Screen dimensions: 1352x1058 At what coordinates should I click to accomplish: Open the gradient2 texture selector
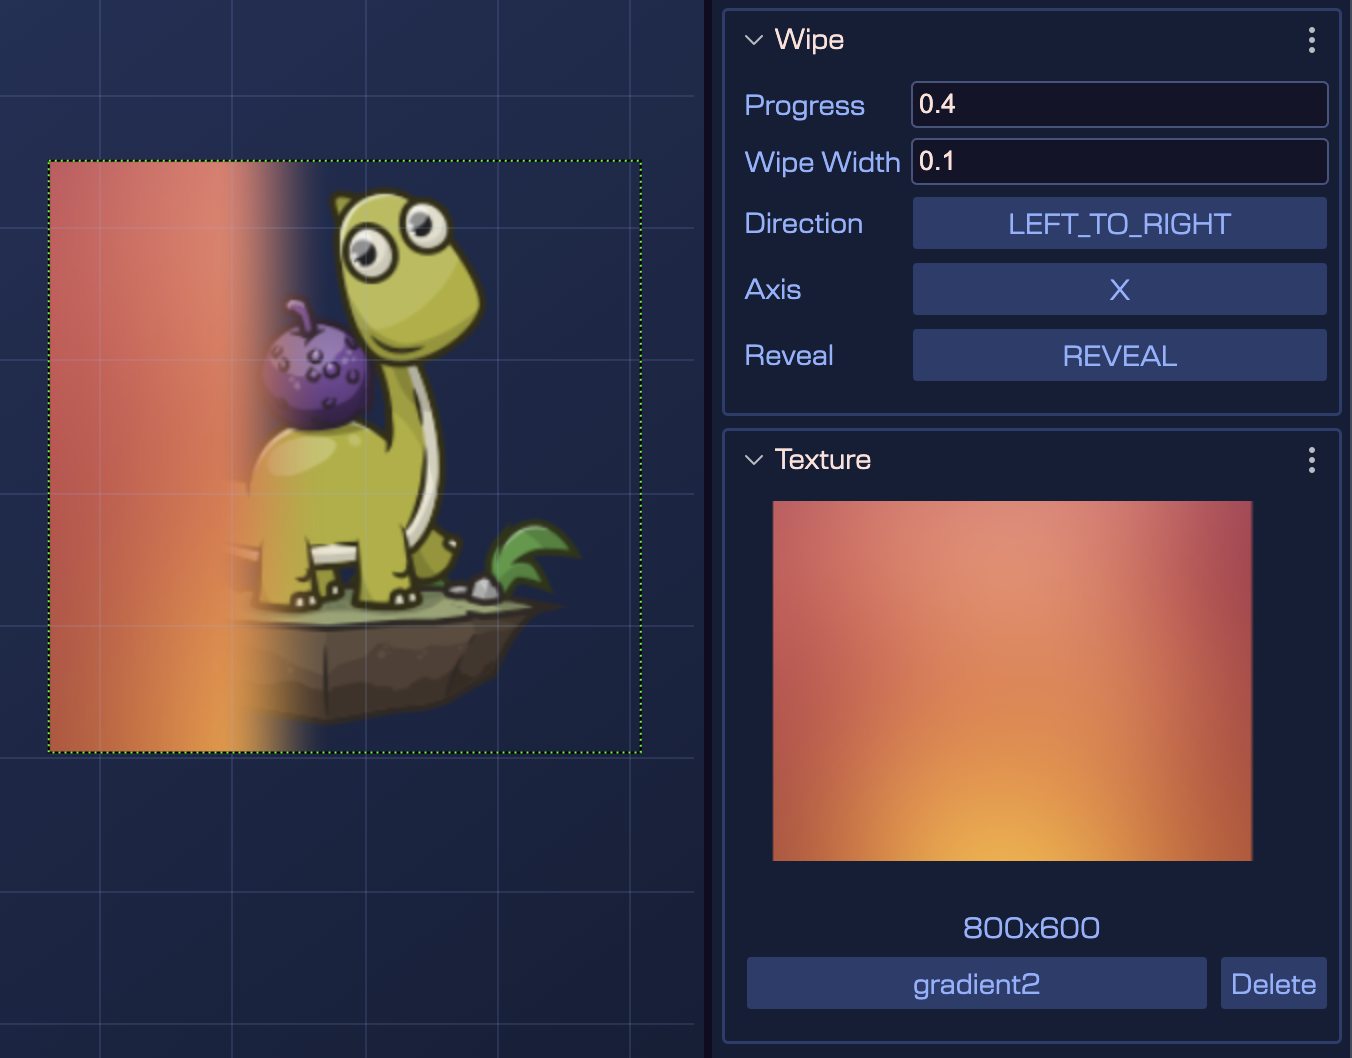click(x=976, y=983)
